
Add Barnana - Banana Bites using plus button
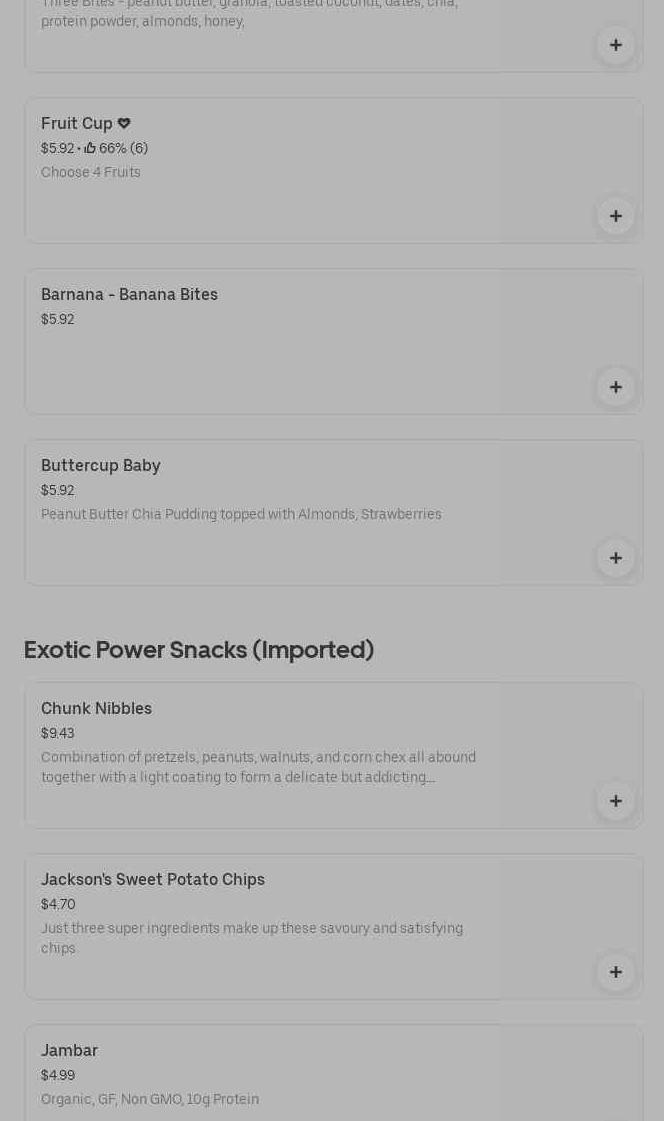point(615,387)
